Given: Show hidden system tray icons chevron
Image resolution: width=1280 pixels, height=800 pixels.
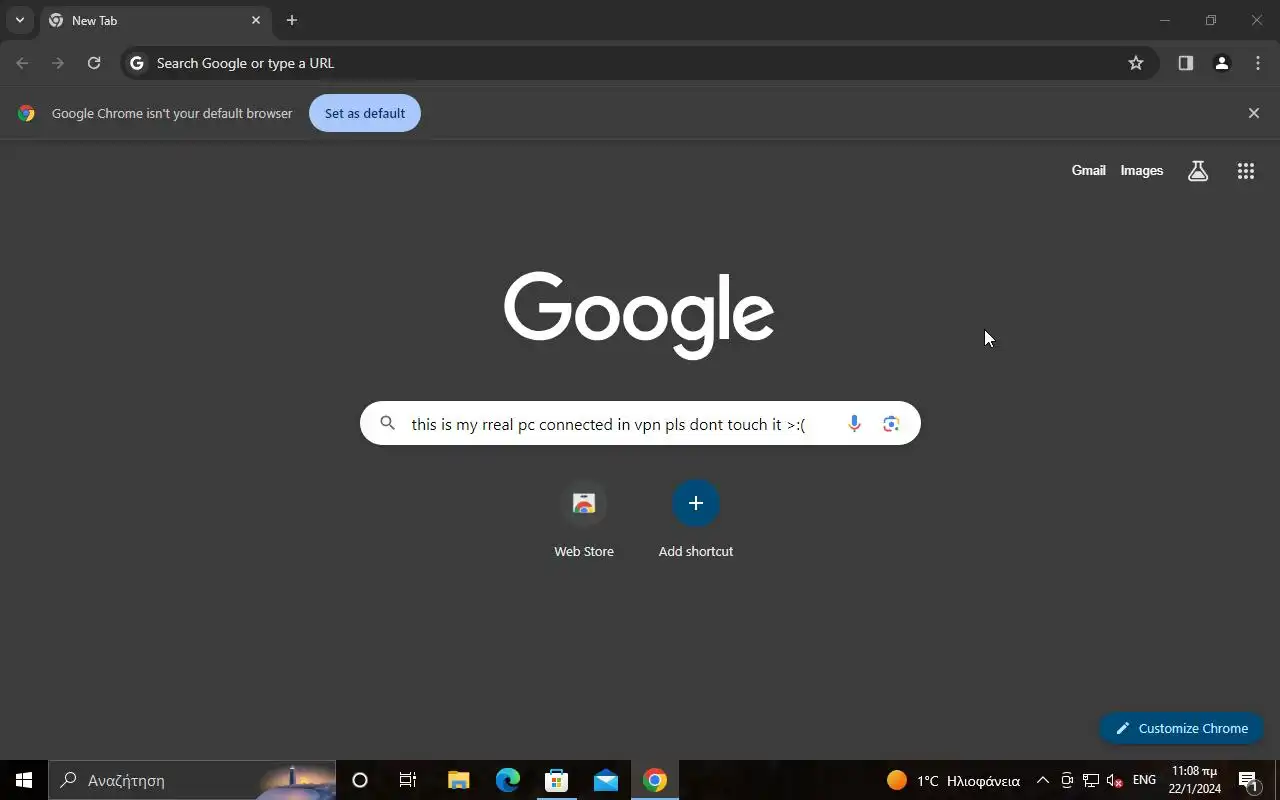Looking at the screenshot, I should 1043,780.
